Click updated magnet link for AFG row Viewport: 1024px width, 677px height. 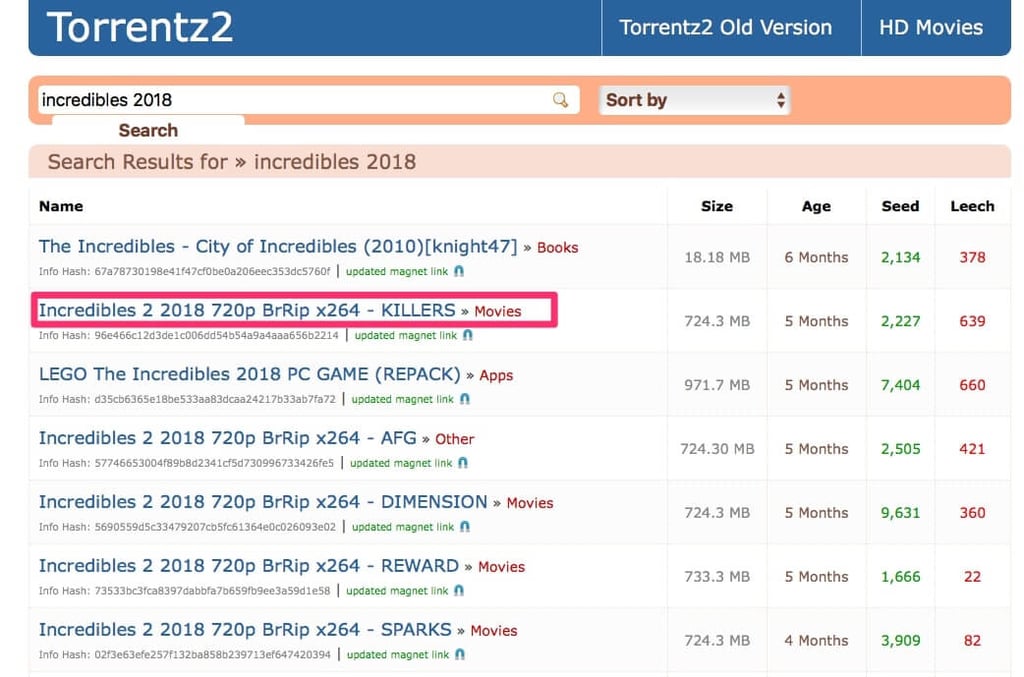(x=401, y=463)
